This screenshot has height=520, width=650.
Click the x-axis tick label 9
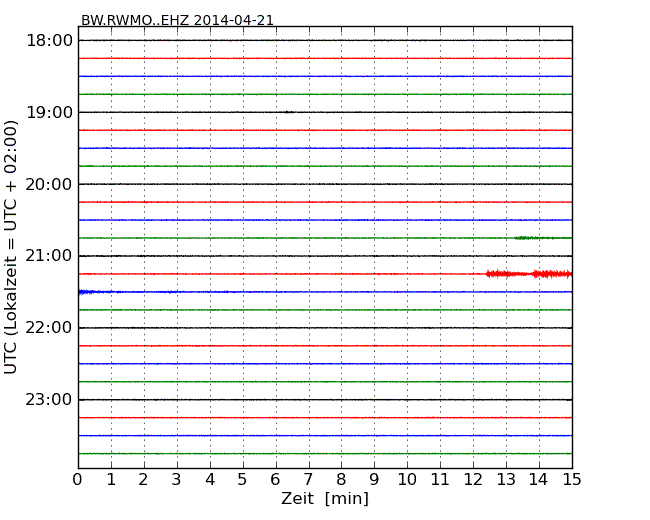[374, 479]
